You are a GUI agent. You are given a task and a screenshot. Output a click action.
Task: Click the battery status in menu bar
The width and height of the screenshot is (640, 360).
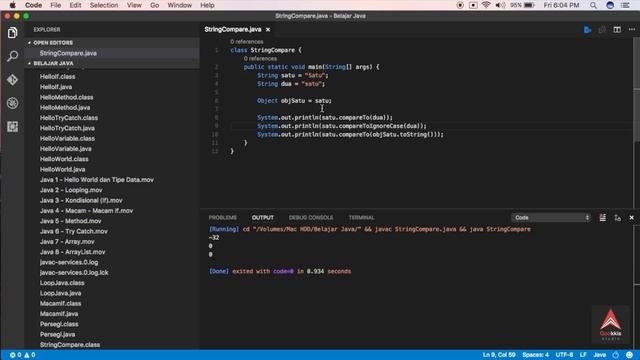click(x=522, y=5)
